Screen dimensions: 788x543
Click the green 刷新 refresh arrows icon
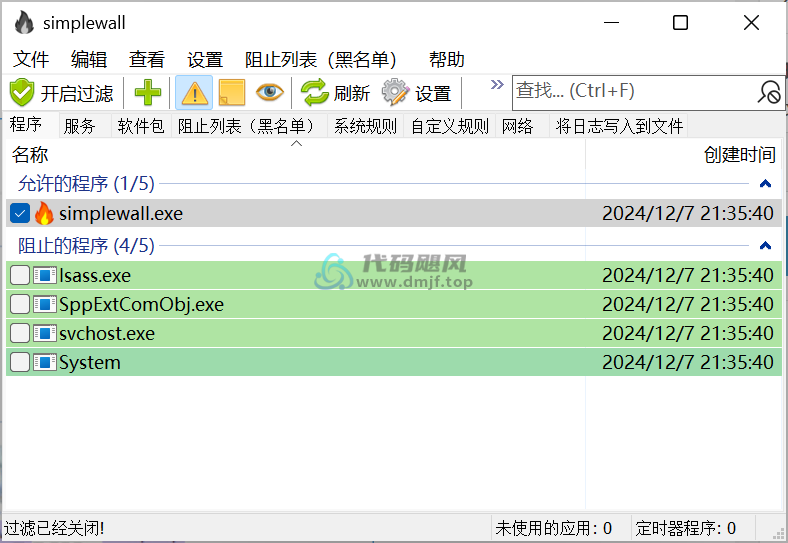[315, 93]
